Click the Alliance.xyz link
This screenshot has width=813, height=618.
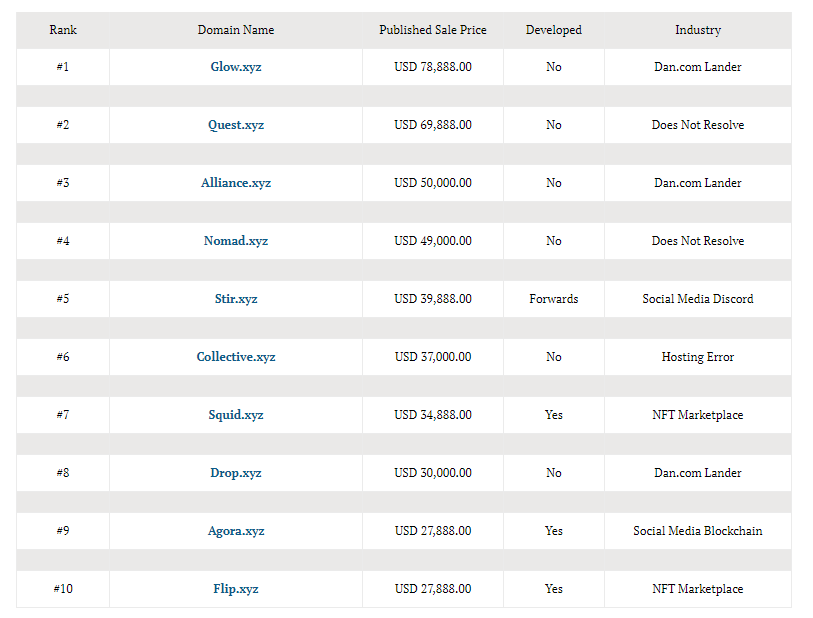click(235, 183)
